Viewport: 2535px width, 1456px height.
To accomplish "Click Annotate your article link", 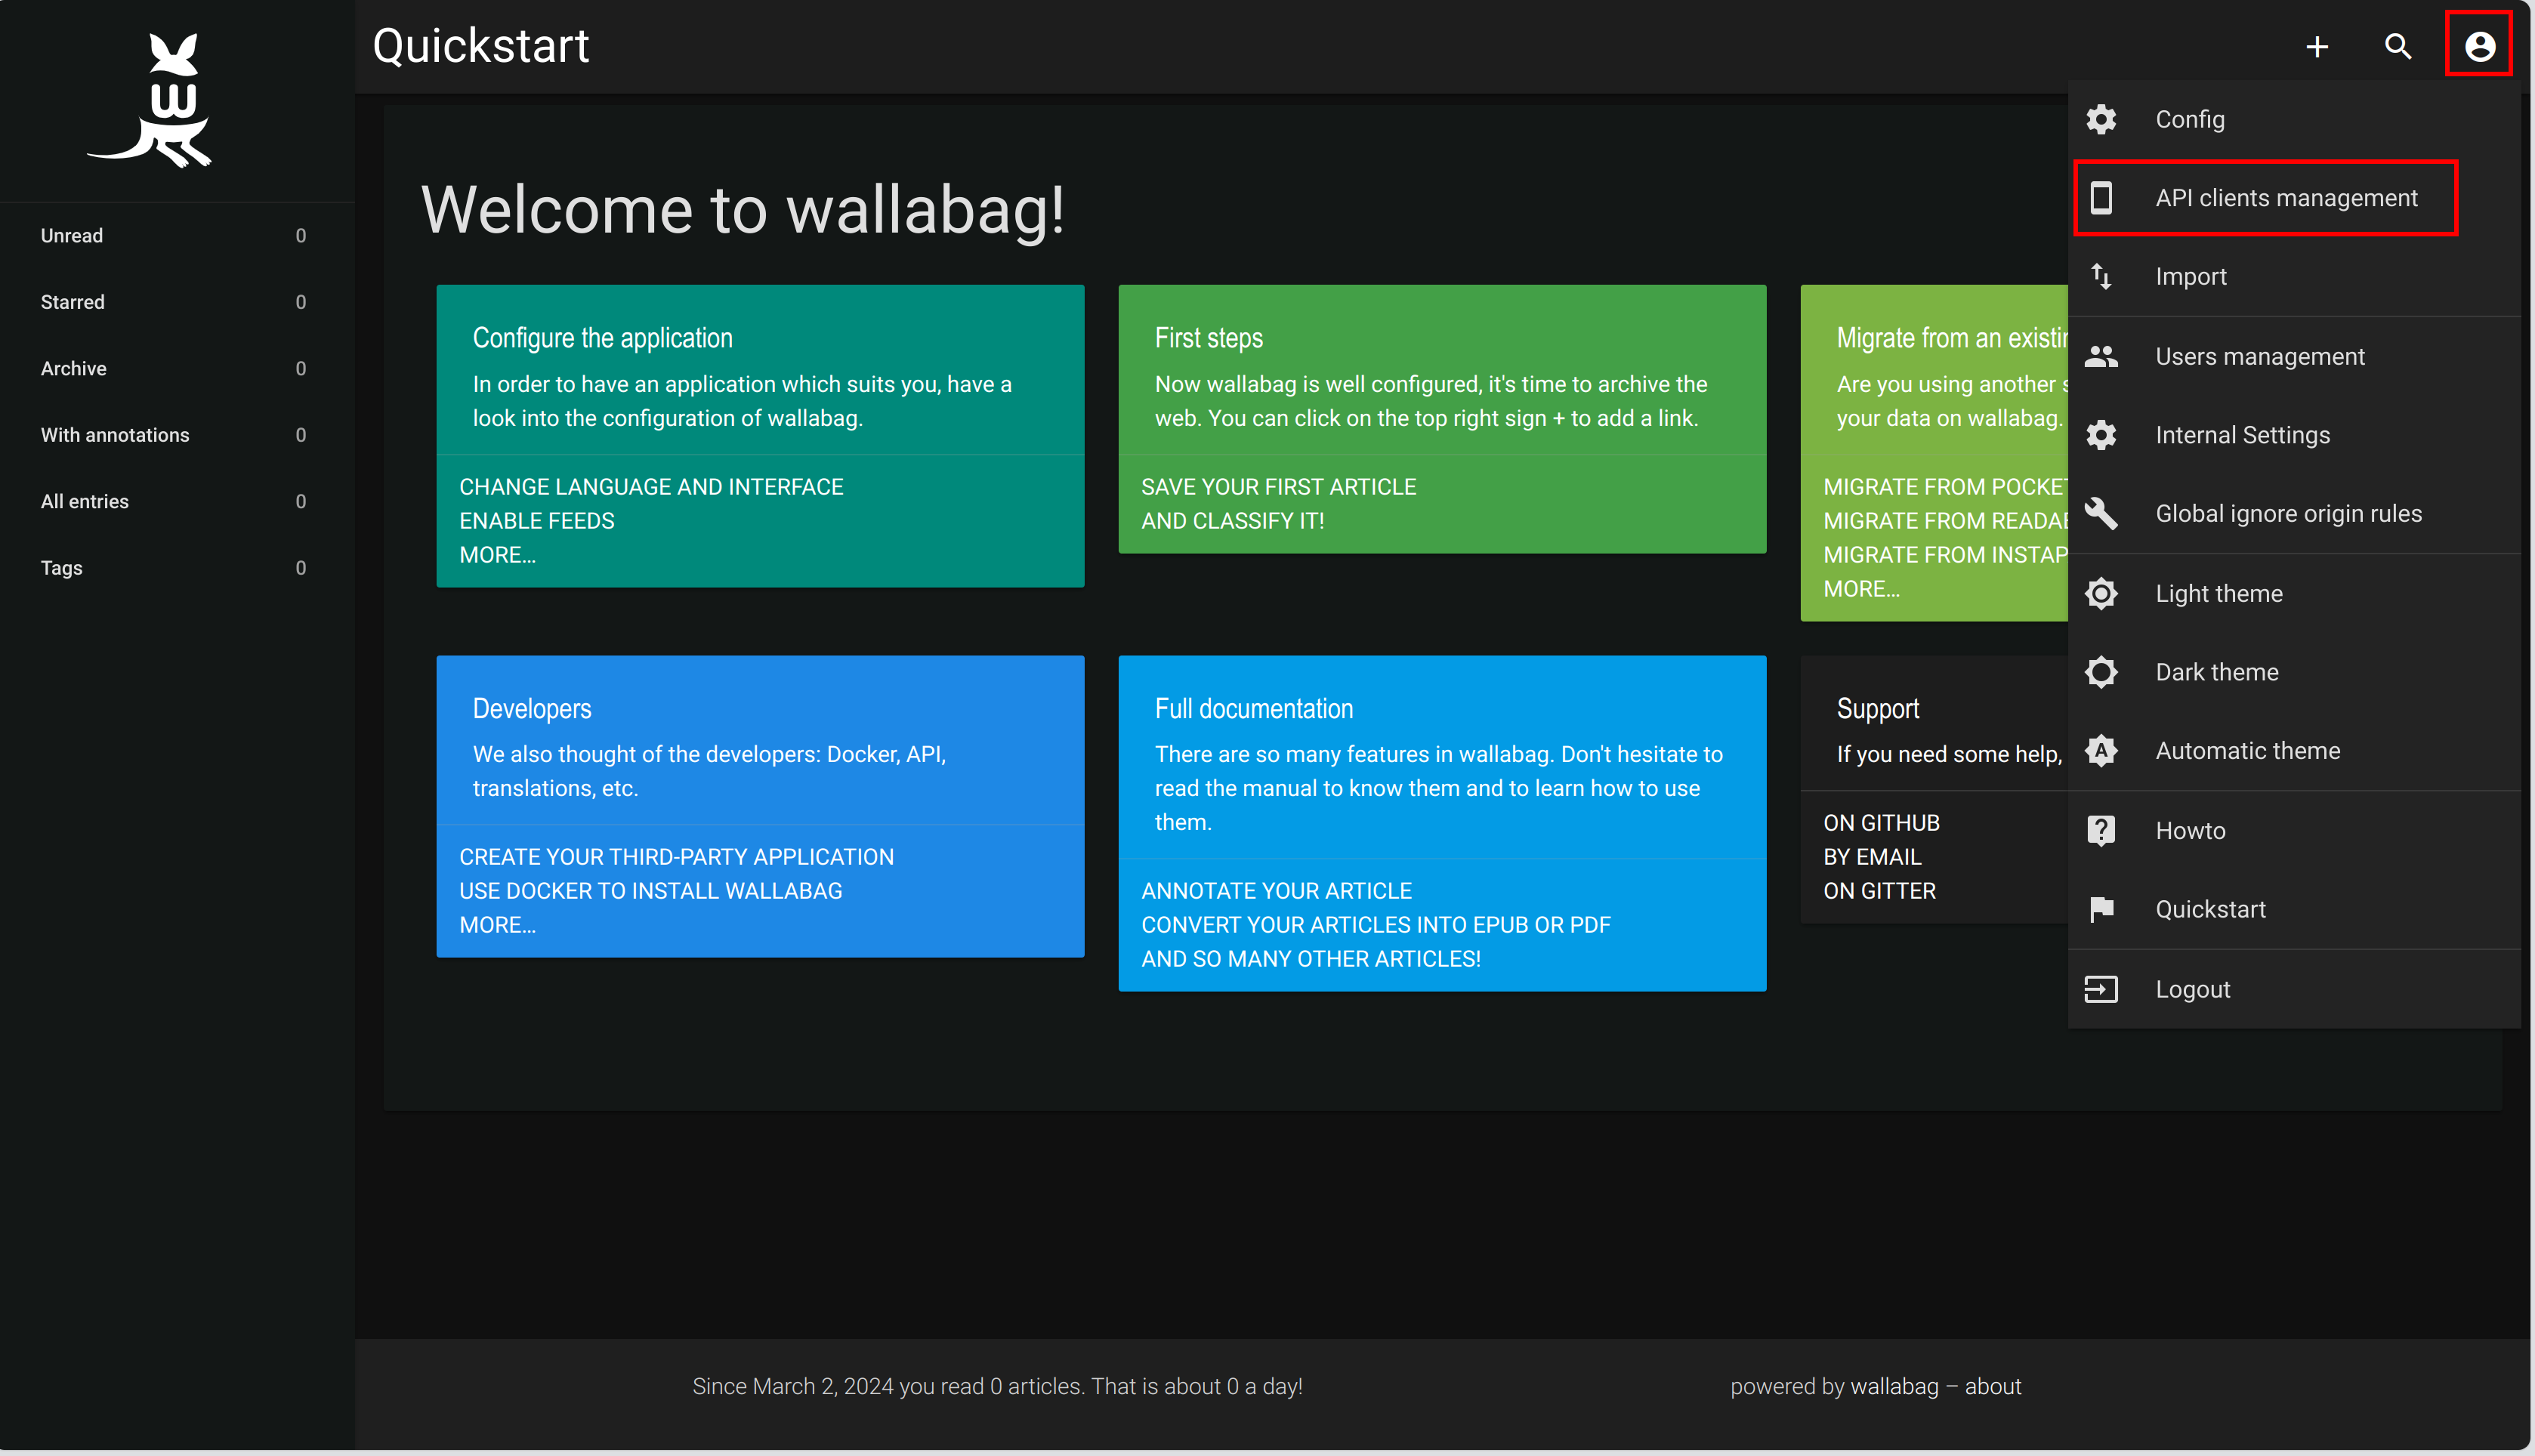I will (x=1277, y=891).
